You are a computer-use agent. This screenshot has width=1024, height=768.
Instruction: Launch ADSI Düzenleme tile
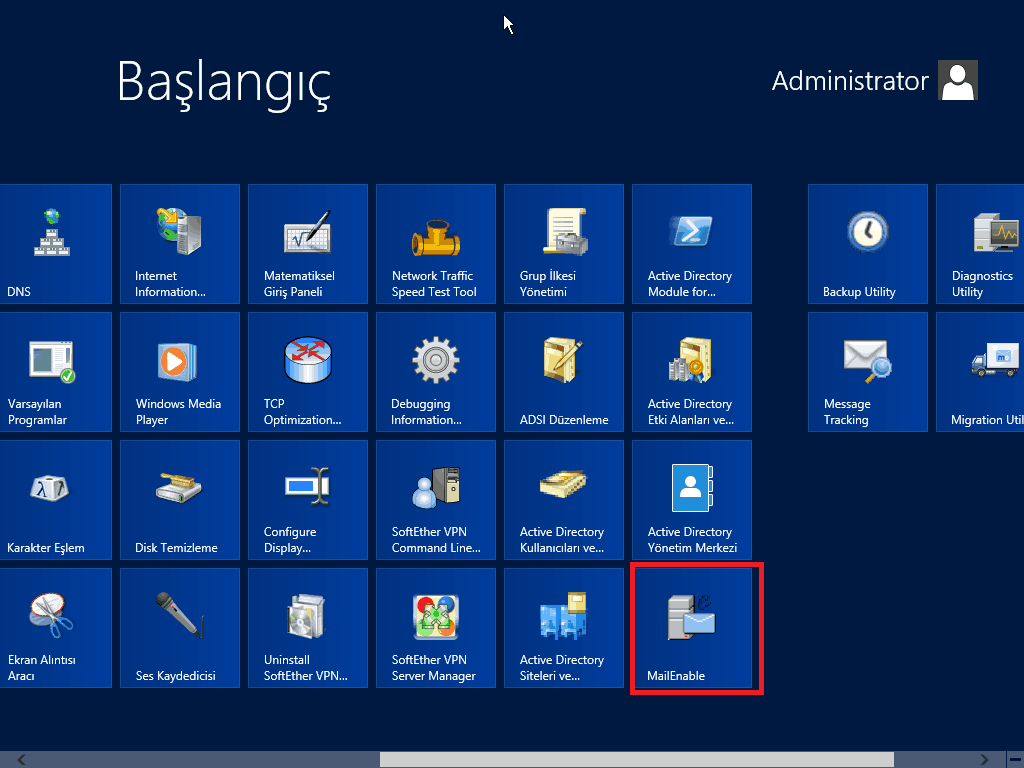(x=564, y=372)
